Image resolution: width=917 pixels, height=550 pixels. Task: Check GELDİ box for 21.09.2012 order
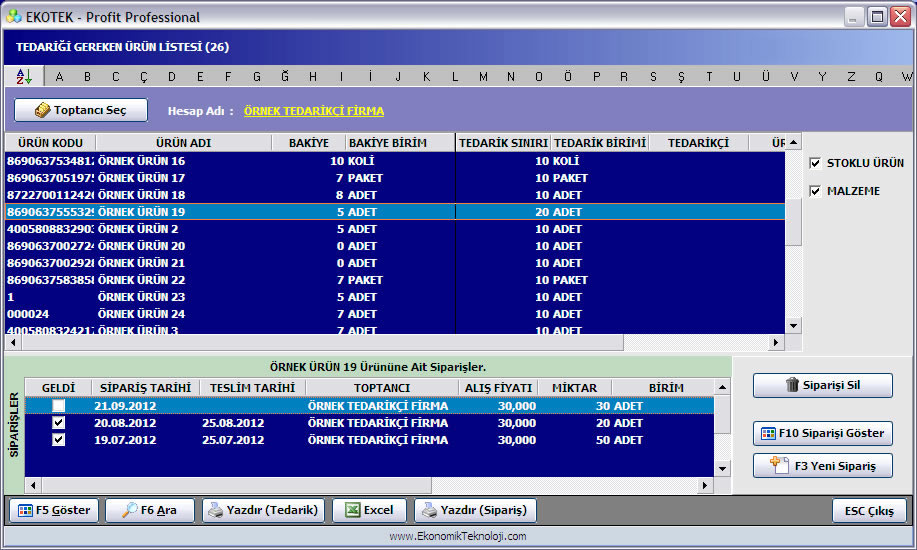[x=58, y=405]
